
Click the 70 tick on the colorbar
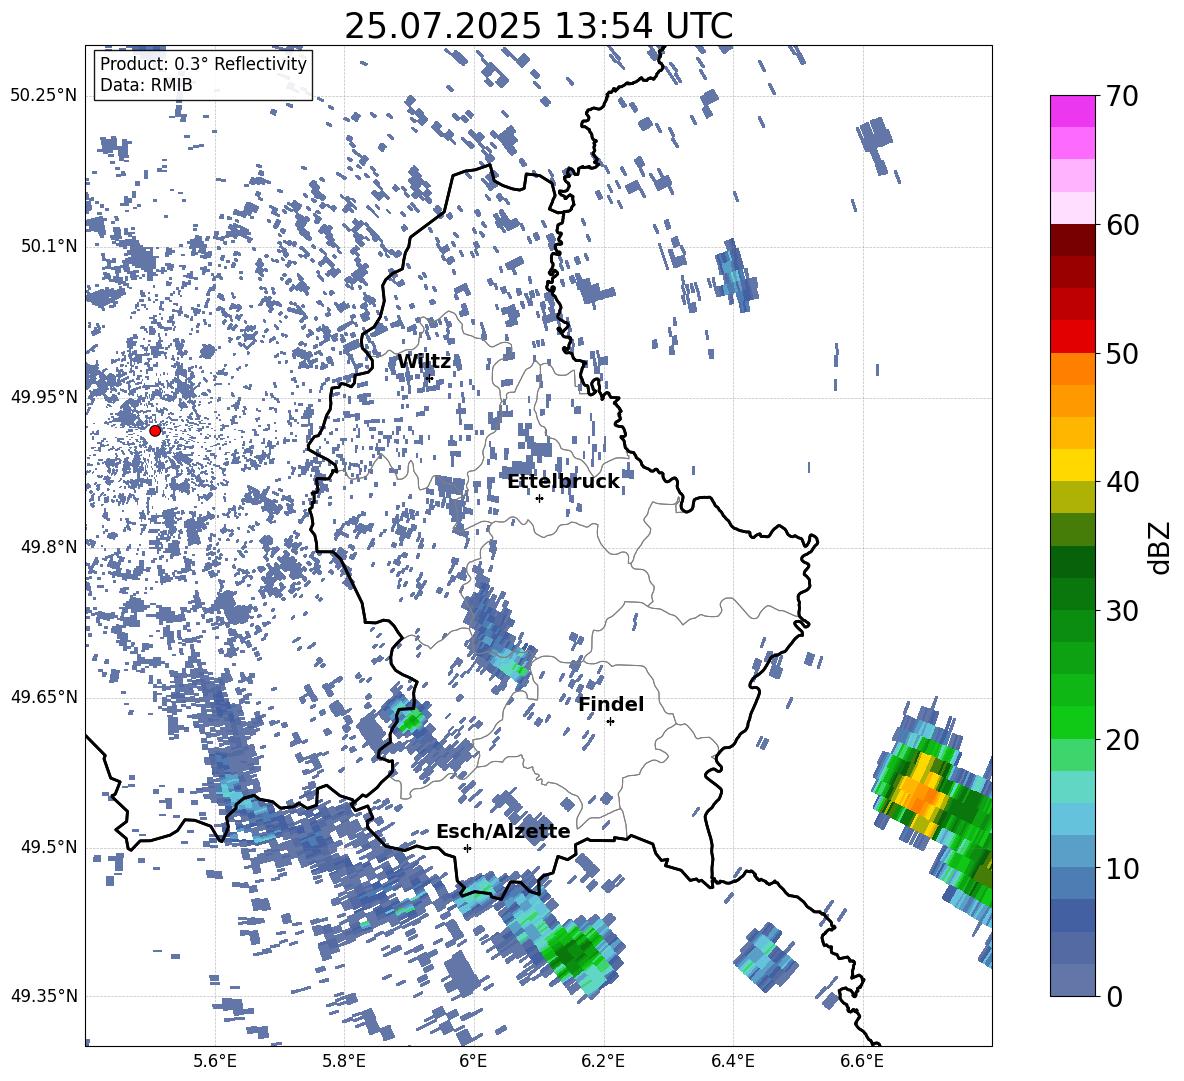tap(1122, 97)
